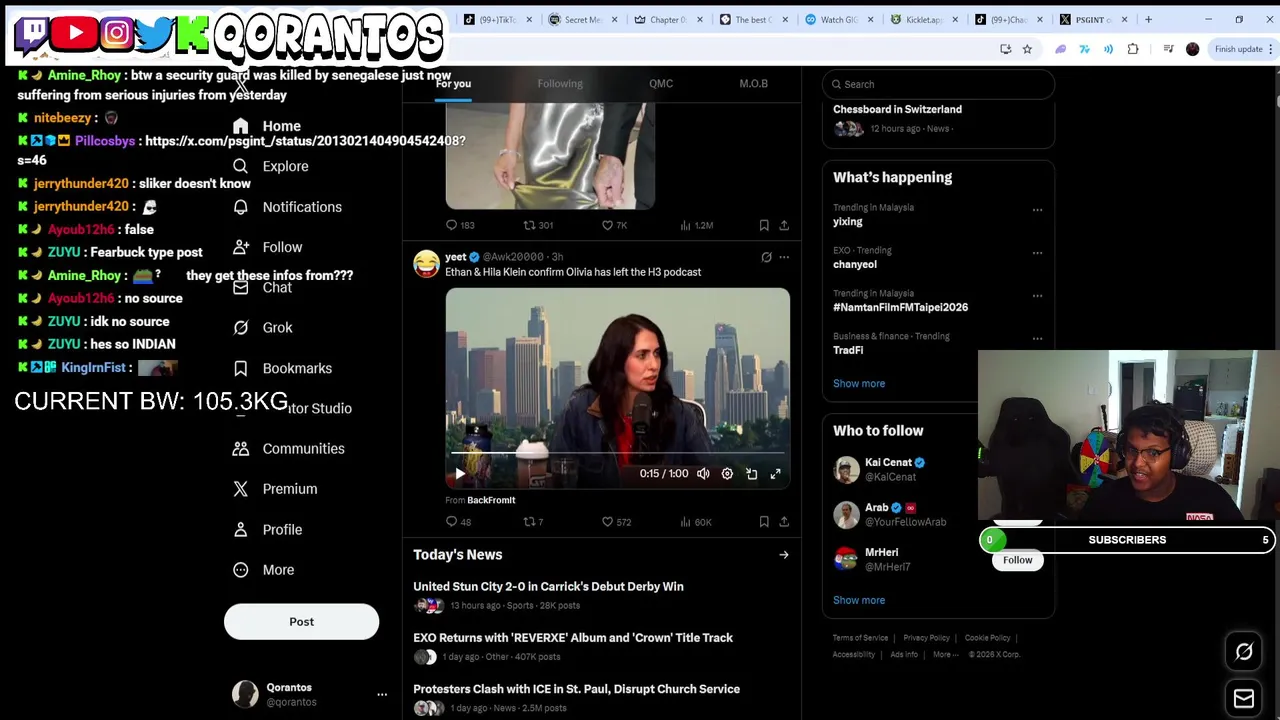Show more under What's happening
The height and width of the screenshot is (720, 1280).
point(859,384)
